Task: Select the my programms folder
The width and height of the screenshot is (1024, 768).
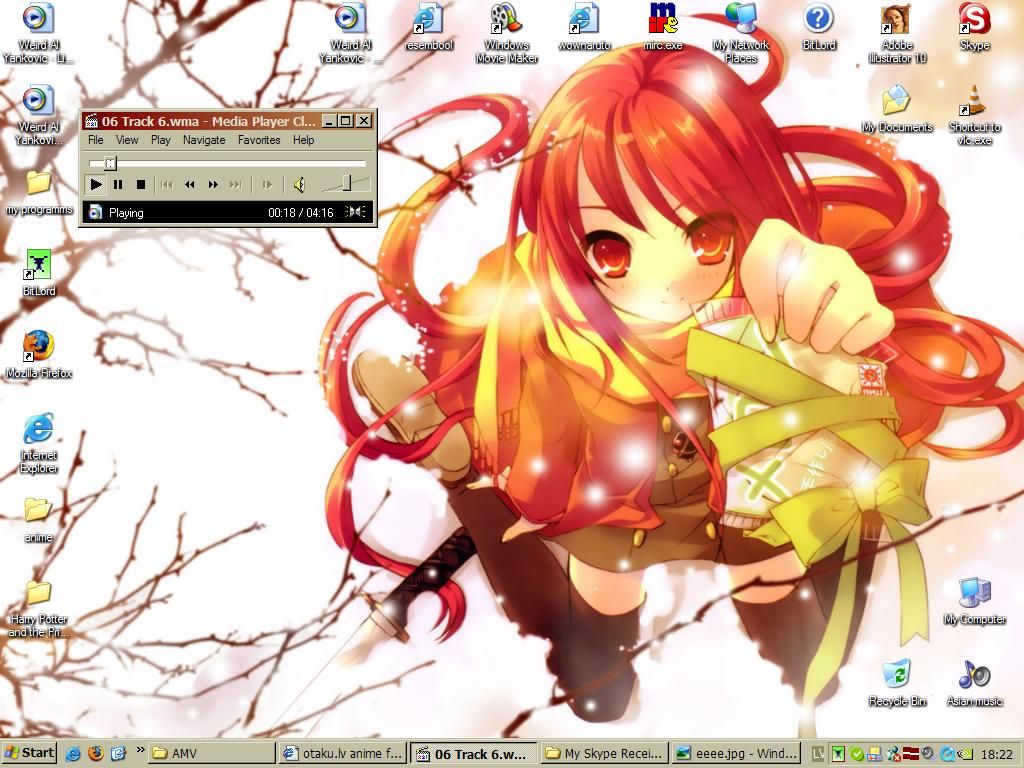Action: (39, 193)
